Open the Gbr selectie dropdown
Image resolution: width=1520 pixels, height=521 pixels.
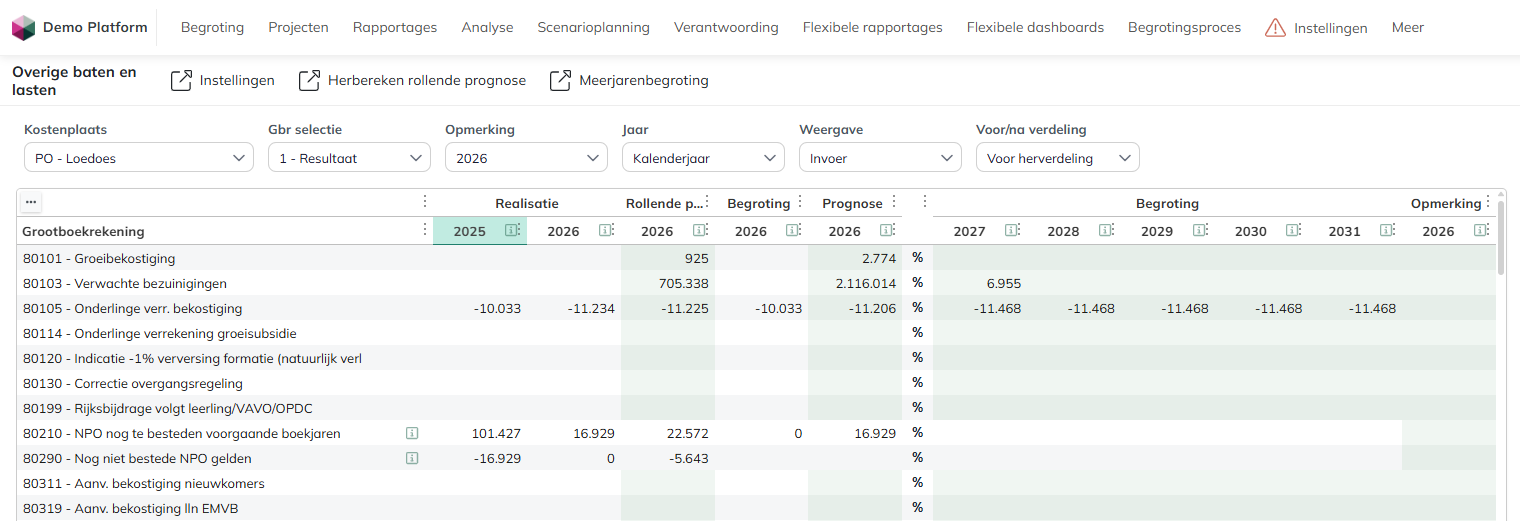click(x=349, y=158)
